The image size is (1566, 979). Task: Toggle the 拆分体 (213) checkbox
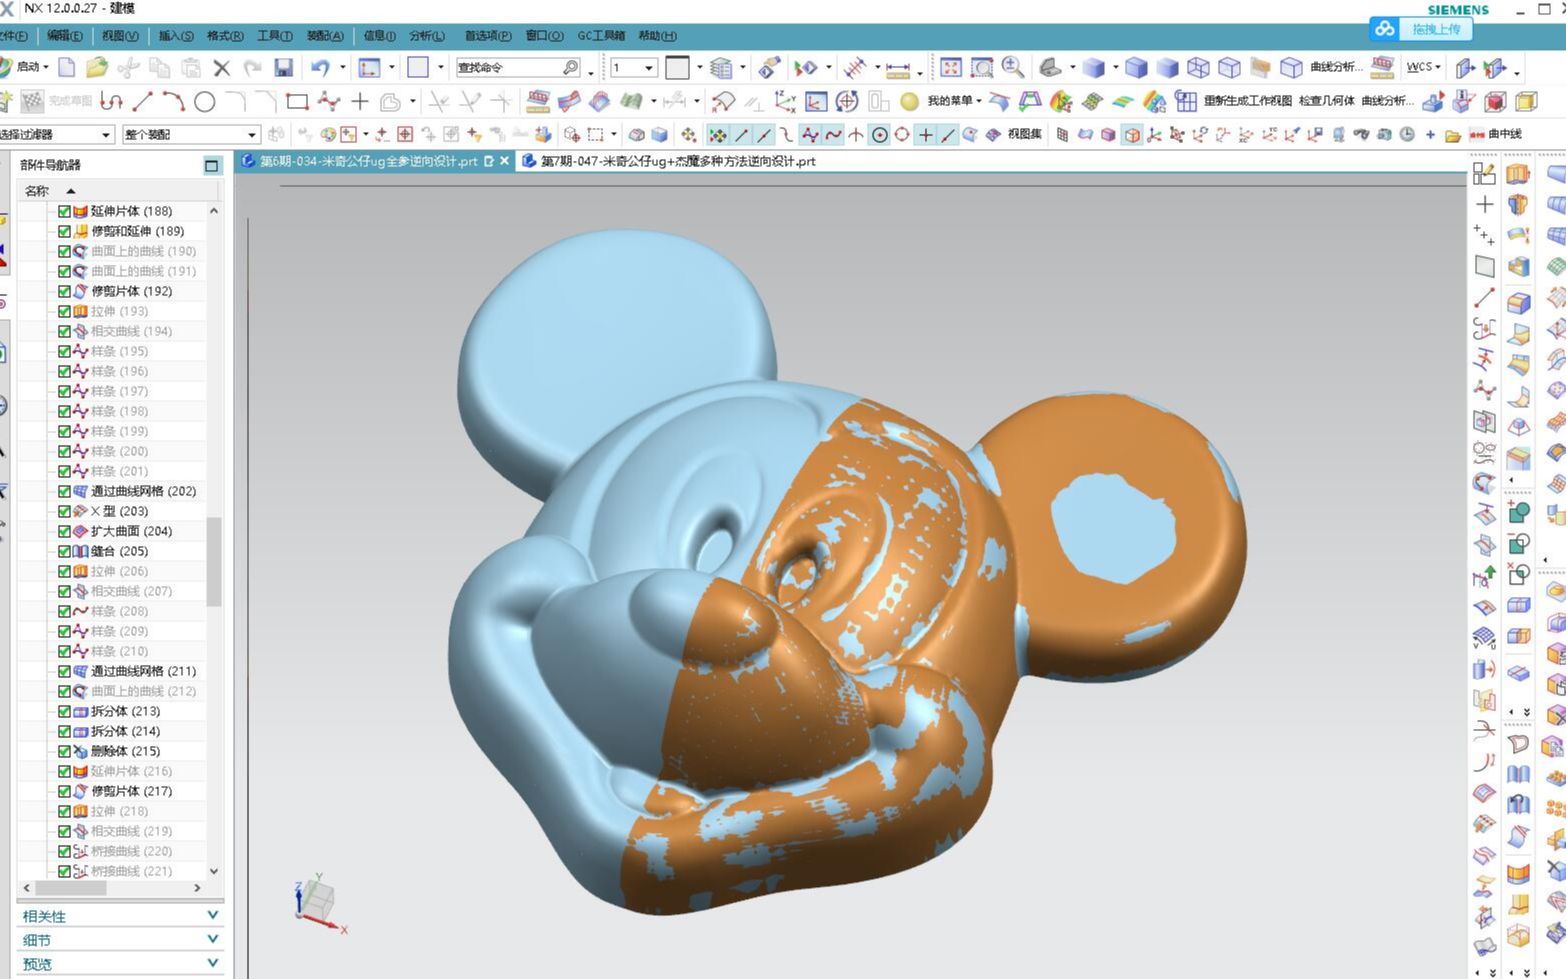point(64,711)
